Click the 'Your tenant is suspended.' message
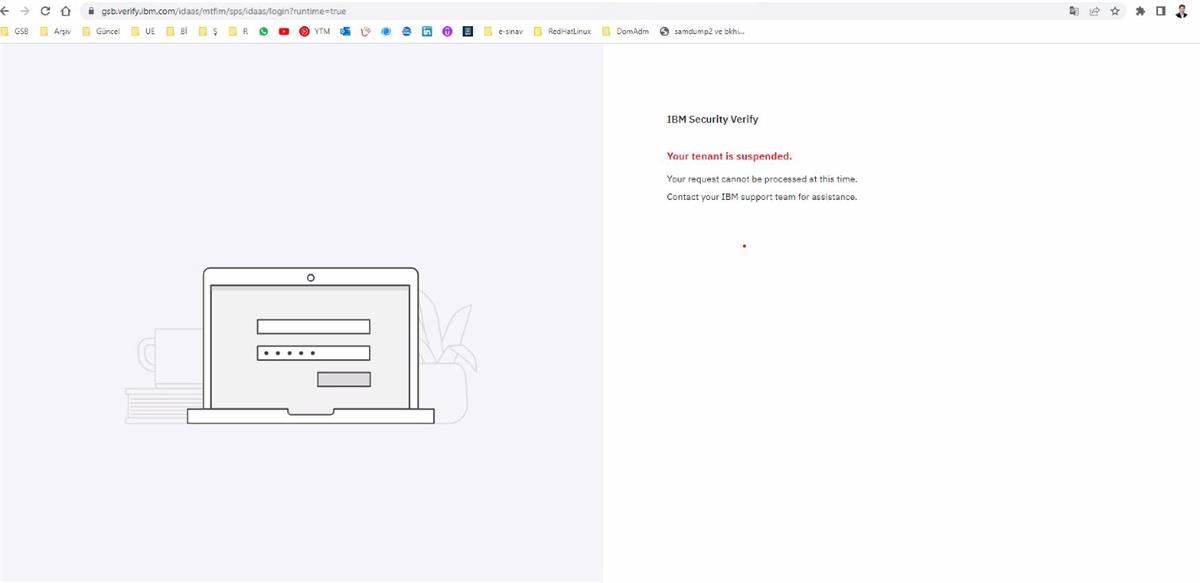This screenshot has width=1200, height=583. [729, 156]
